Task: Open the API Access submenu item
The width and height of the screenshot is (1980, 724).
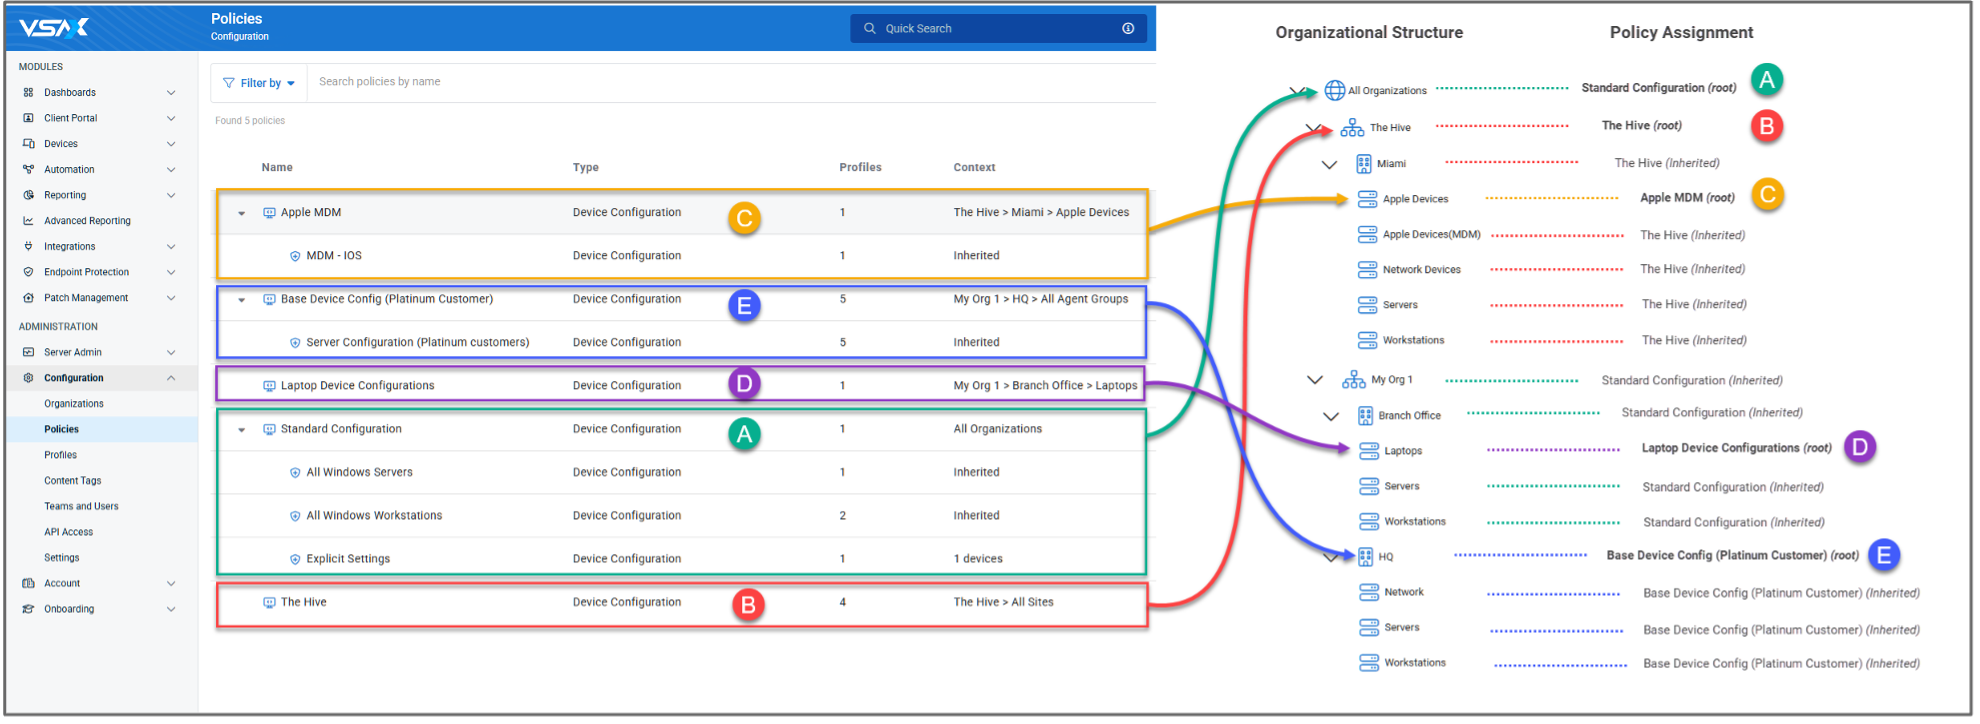Action: click(x=68, y=532)
